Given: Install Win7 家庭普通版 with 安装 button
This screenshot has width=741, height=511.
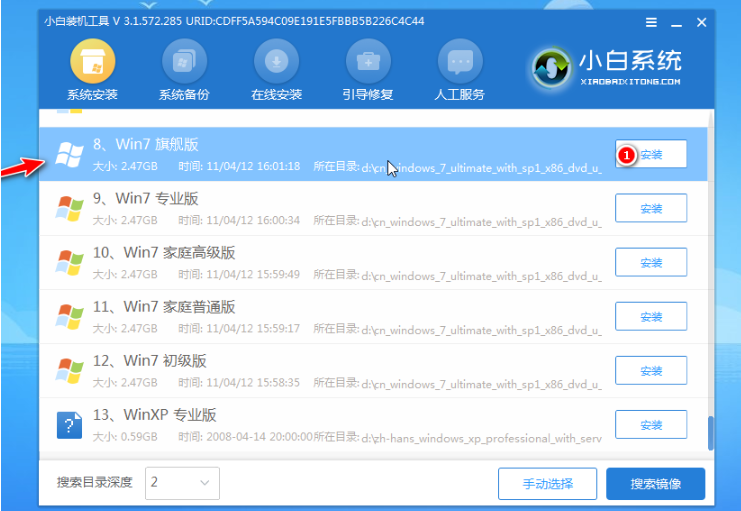Looking at the screenshot, I should (x=651, y=316).
